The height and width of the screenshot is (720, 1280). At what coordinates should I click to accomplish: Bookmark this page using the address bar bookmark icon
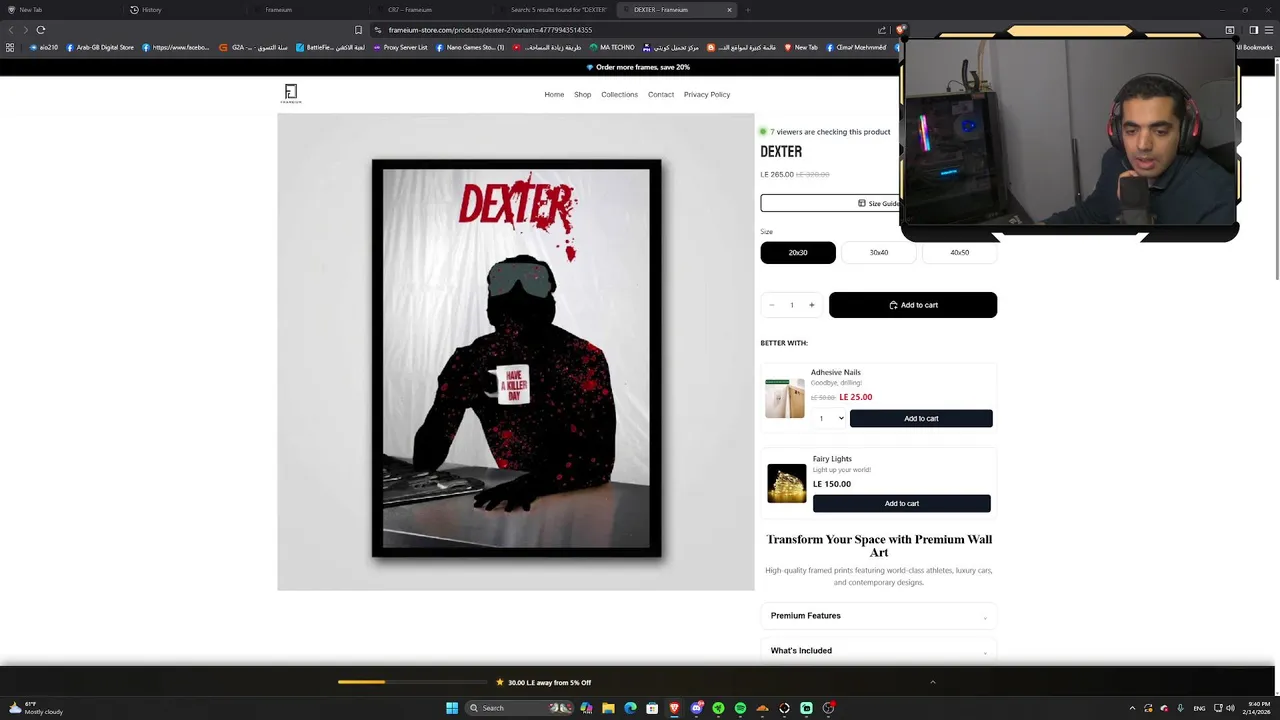pos(358,30)
